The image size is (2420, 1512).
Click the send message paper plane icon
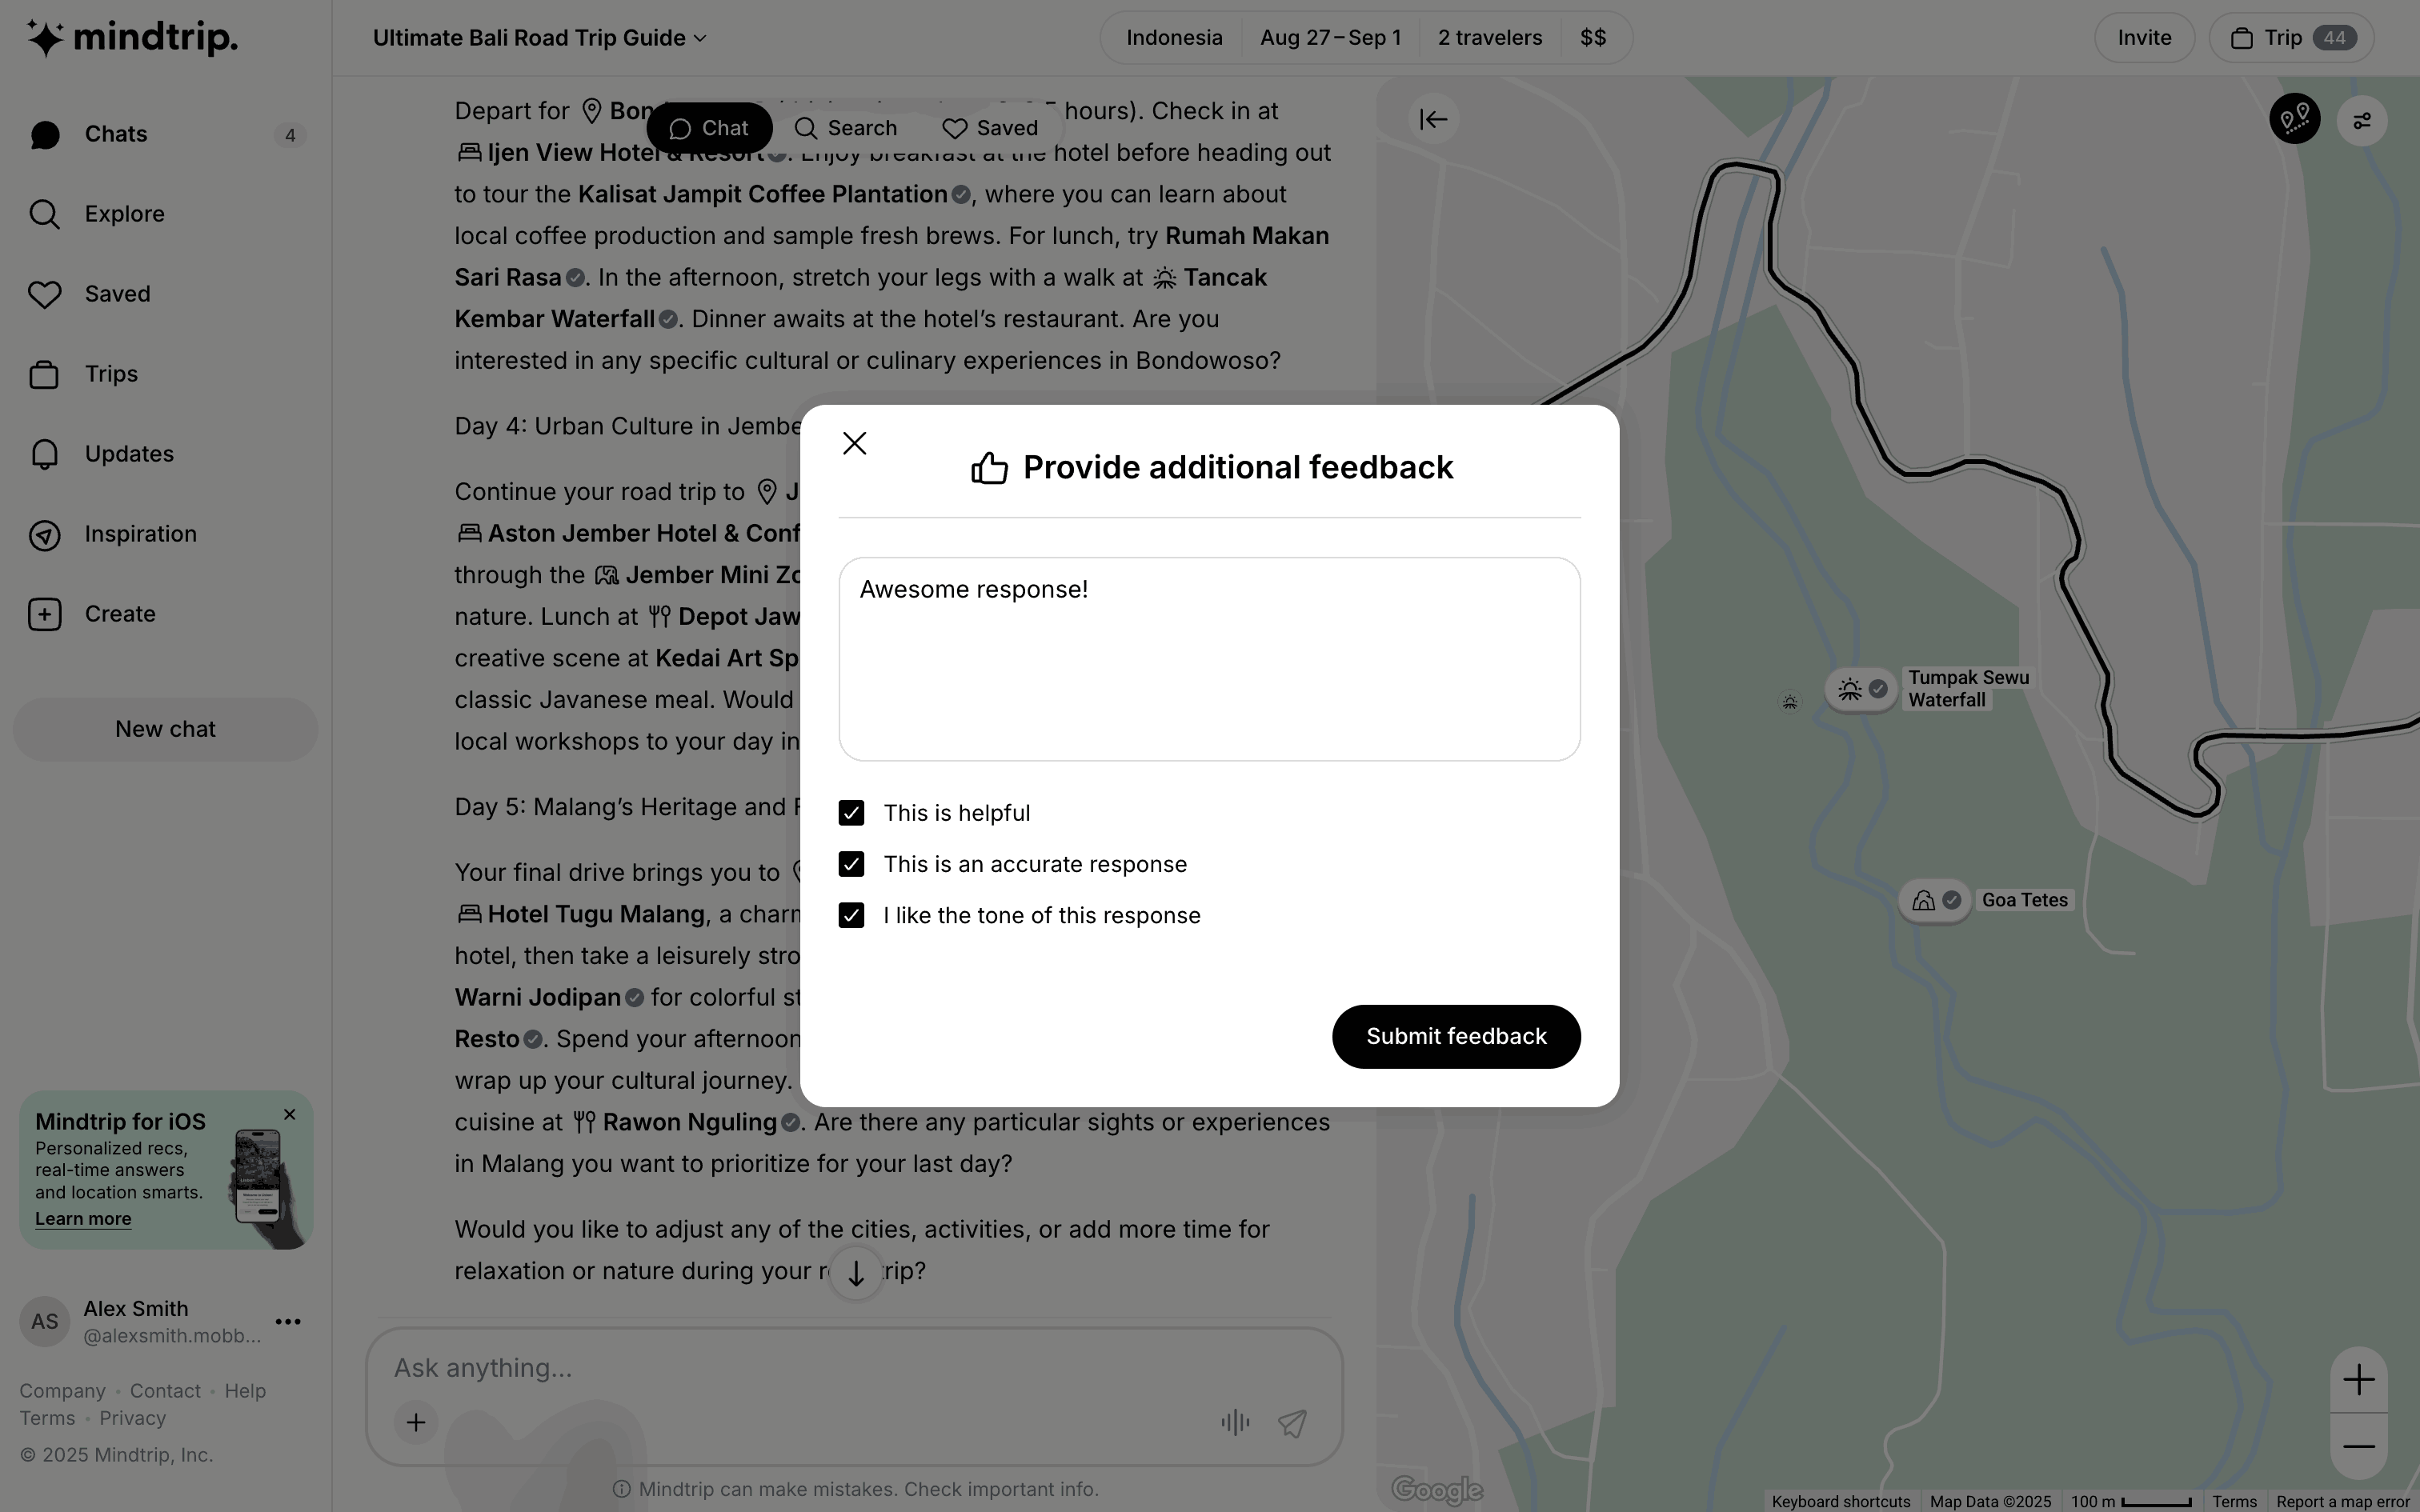click(1292, 1422)
